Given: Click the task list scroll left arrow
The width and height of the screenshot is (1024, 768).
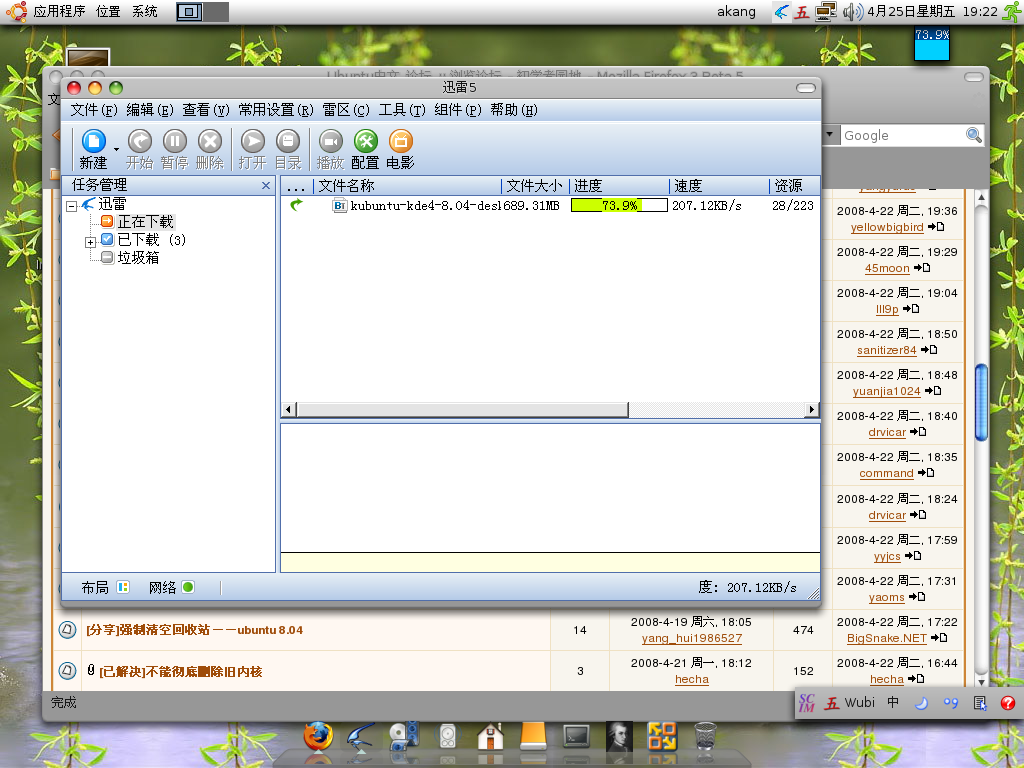Looking at the screenshot, I should coord(289,409).
